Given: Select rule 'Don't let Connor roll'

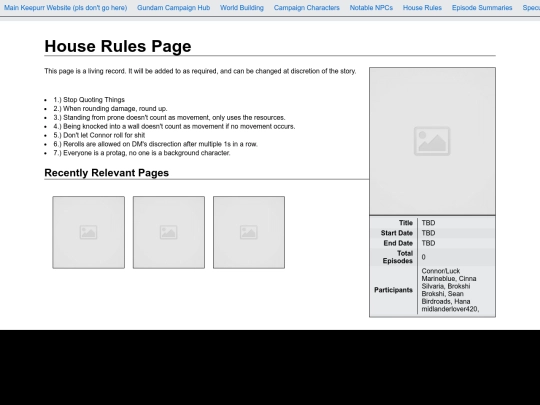Looking at the screenshot, I should pyautogui.click(x=99, y=135).
